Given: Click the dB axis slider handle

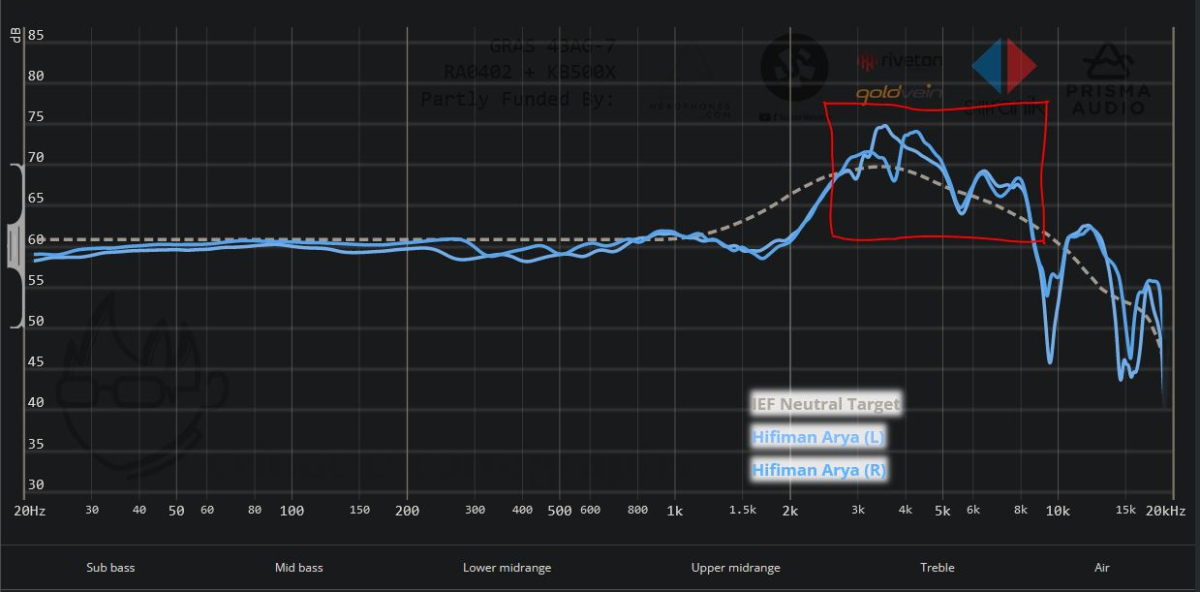Looking at the screenshot, I should coord(14,246).
